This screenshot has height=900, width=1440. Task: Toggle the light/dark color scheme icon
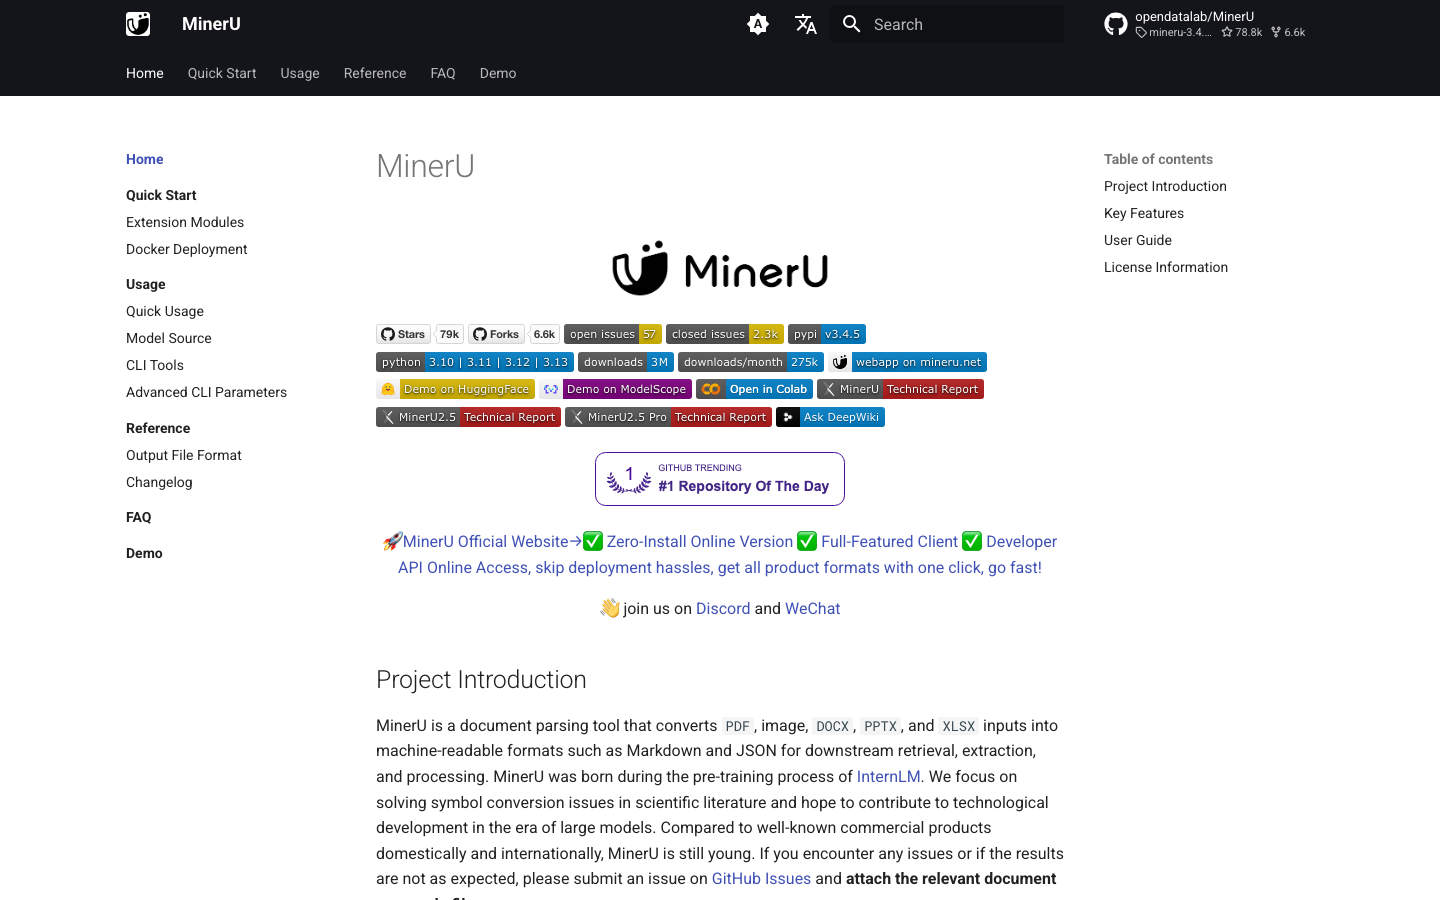click(758, 24)
